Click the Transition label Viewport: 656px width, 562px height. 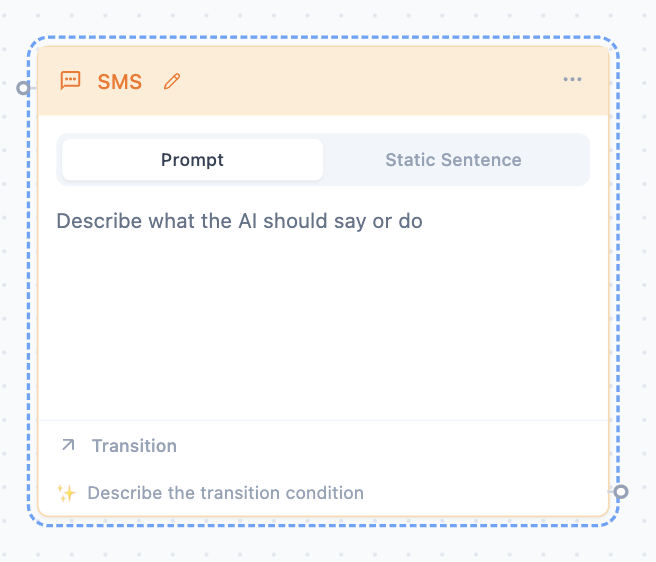click(134, 446)
